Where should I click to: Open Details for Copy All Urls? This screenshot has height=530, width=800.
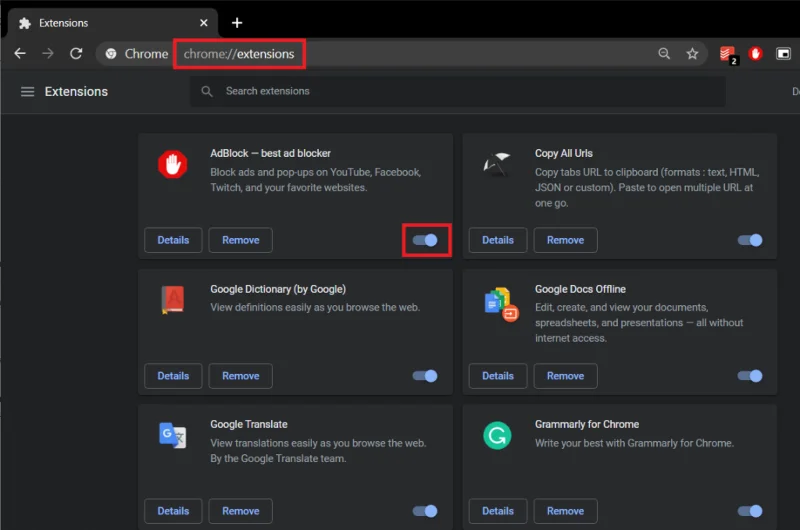[498, 240]
